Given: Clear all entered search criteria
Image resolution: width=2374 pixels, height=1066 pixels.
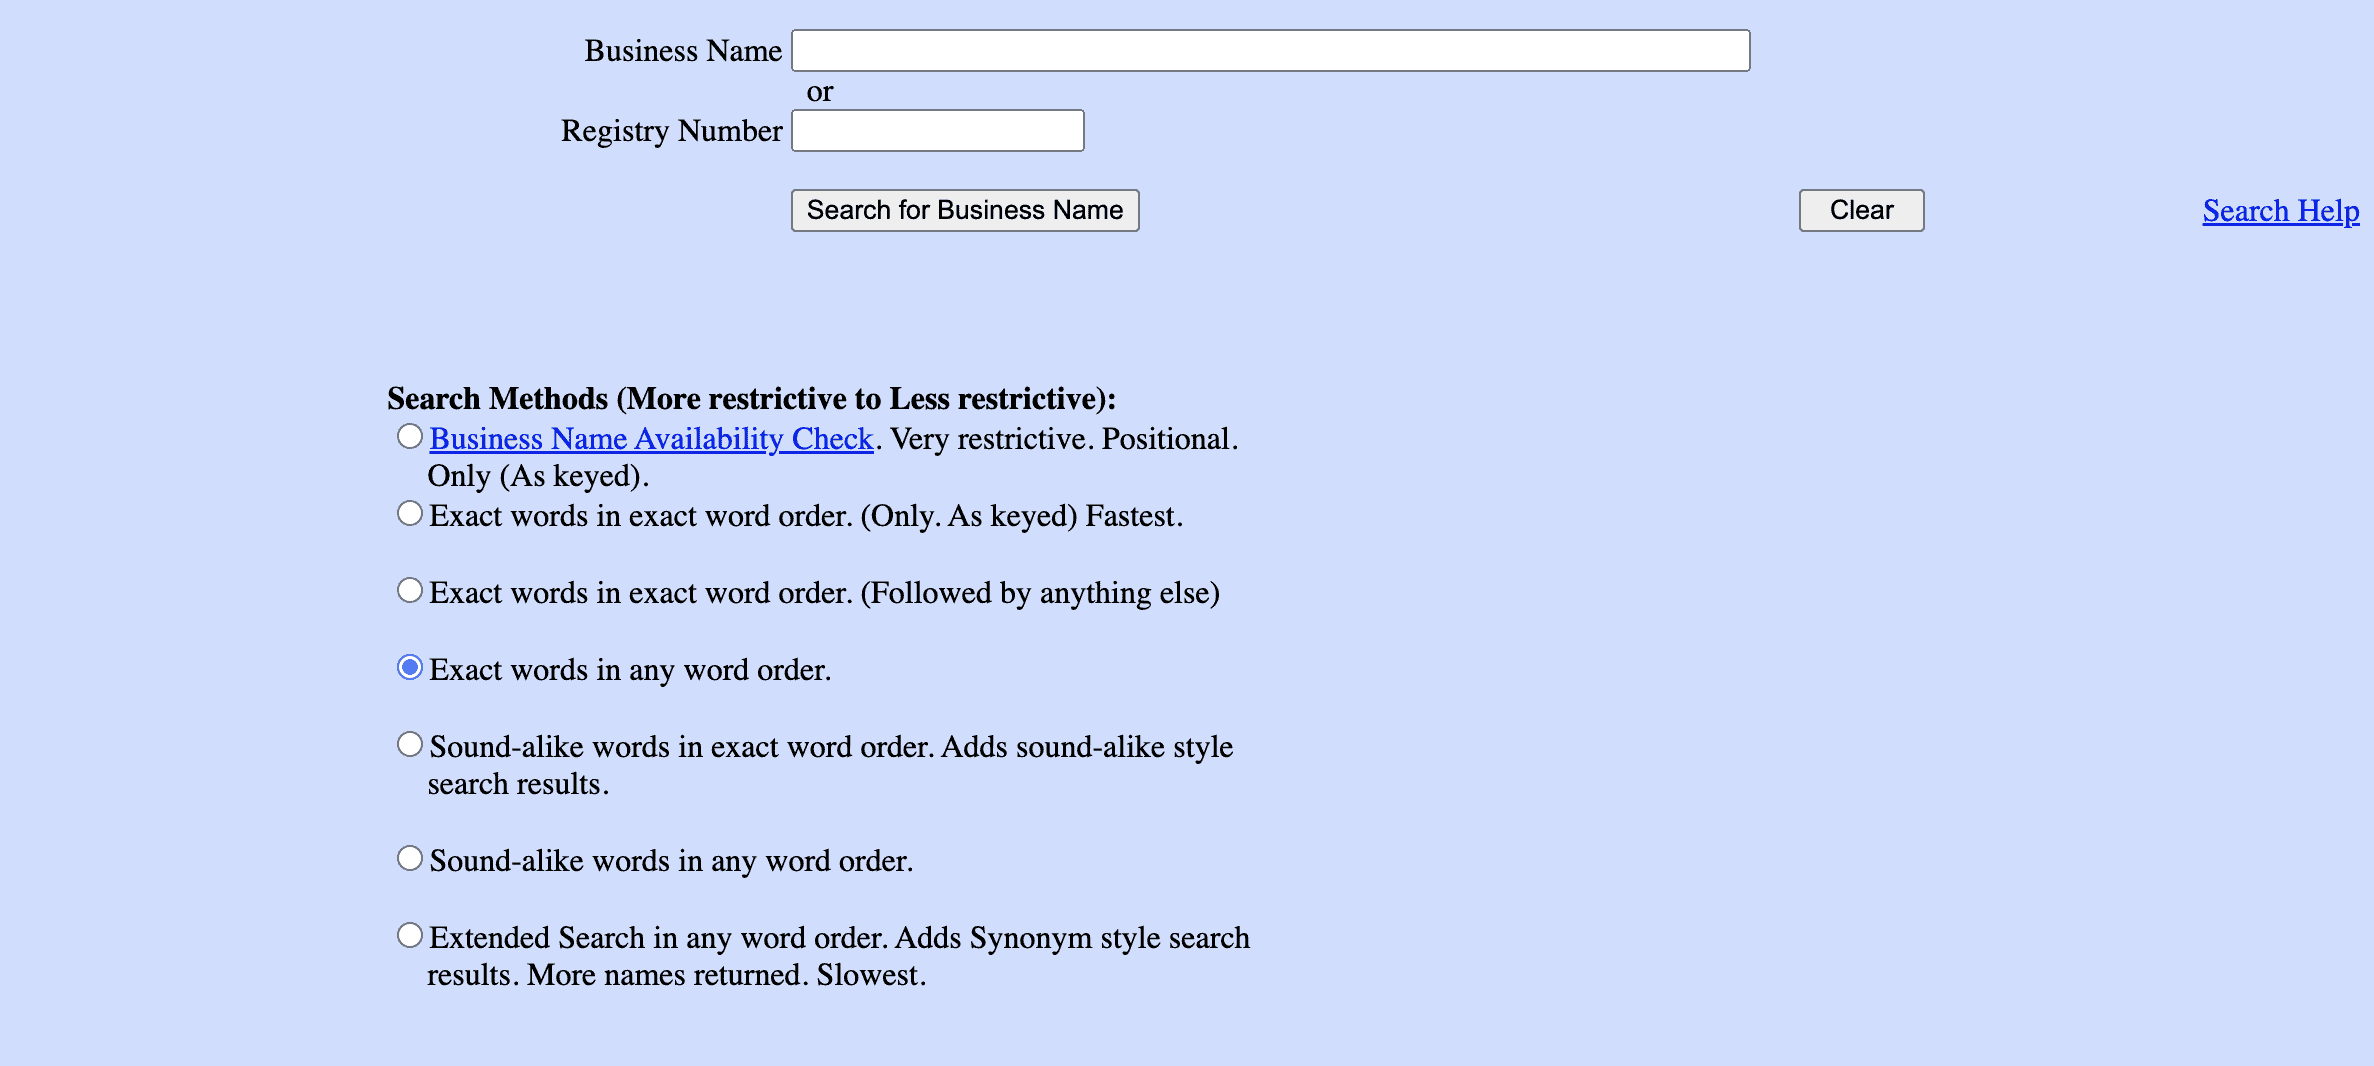Looking at the screenshot, I should coord(1860,210).
